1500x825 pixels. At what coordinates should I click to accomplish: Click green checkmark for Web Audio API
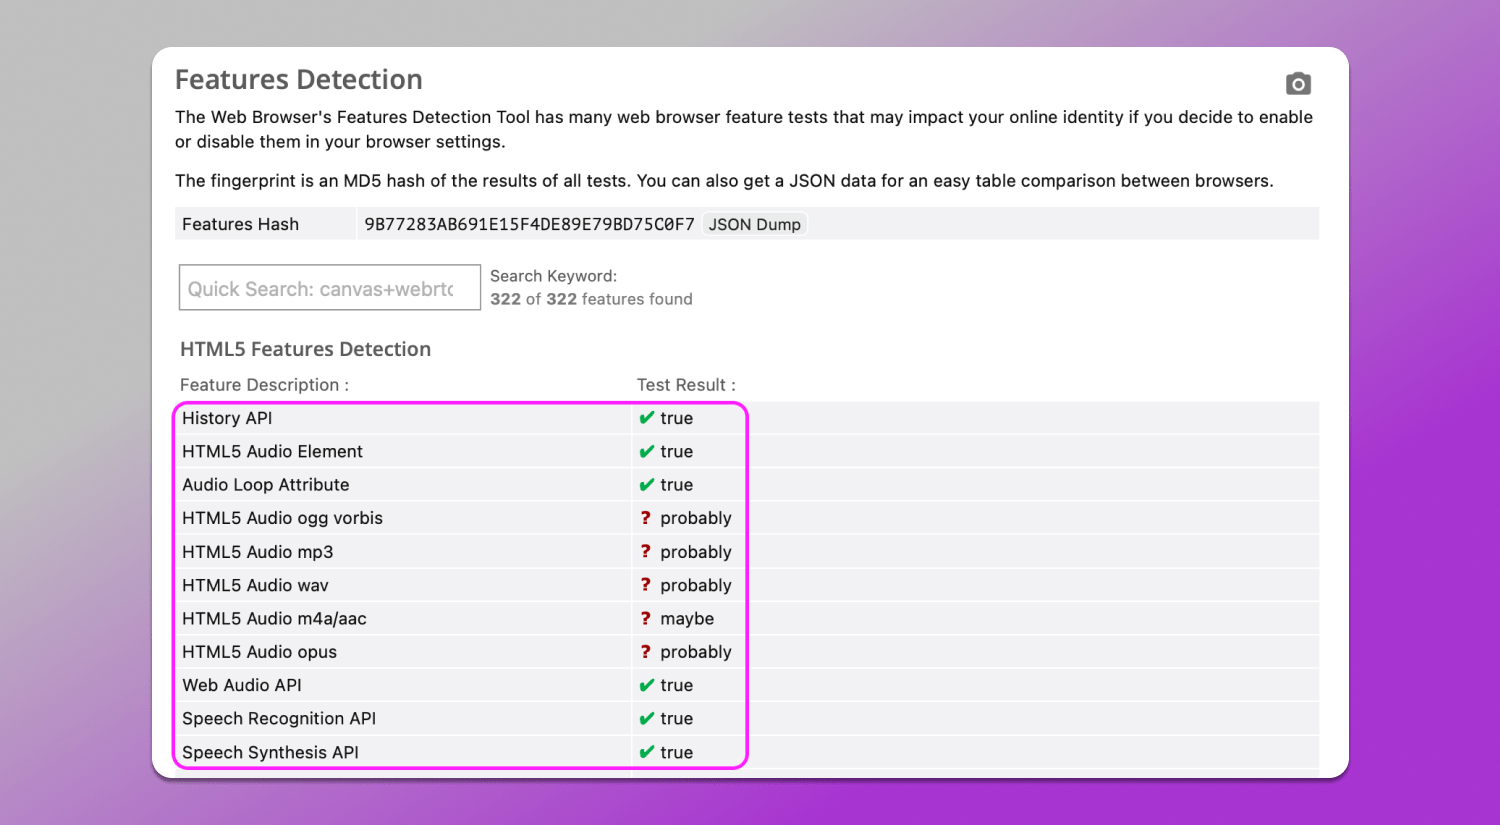tap(646, 685)
